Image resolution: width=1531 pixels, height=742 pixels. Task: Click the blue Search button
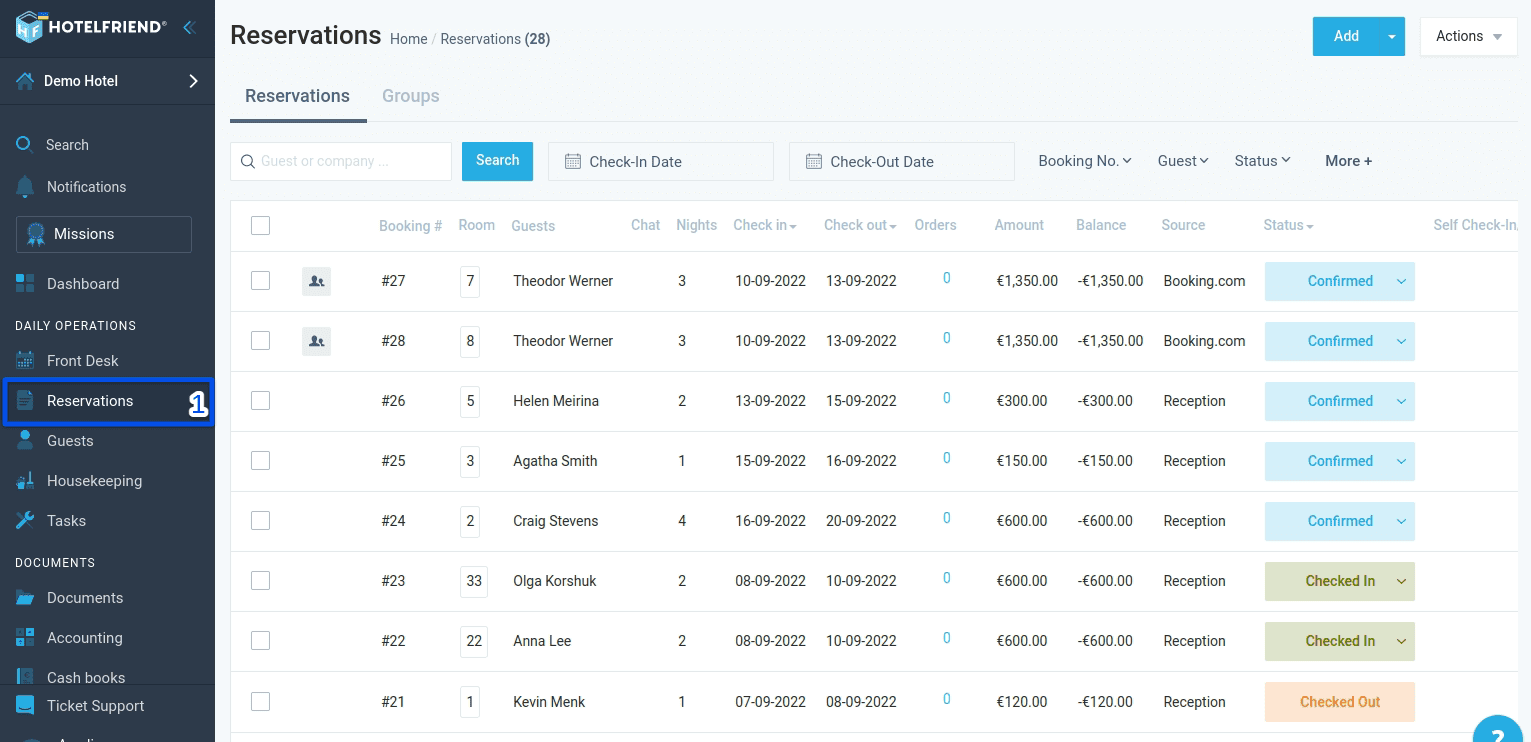pyautogui.click(x=497, y=161)
